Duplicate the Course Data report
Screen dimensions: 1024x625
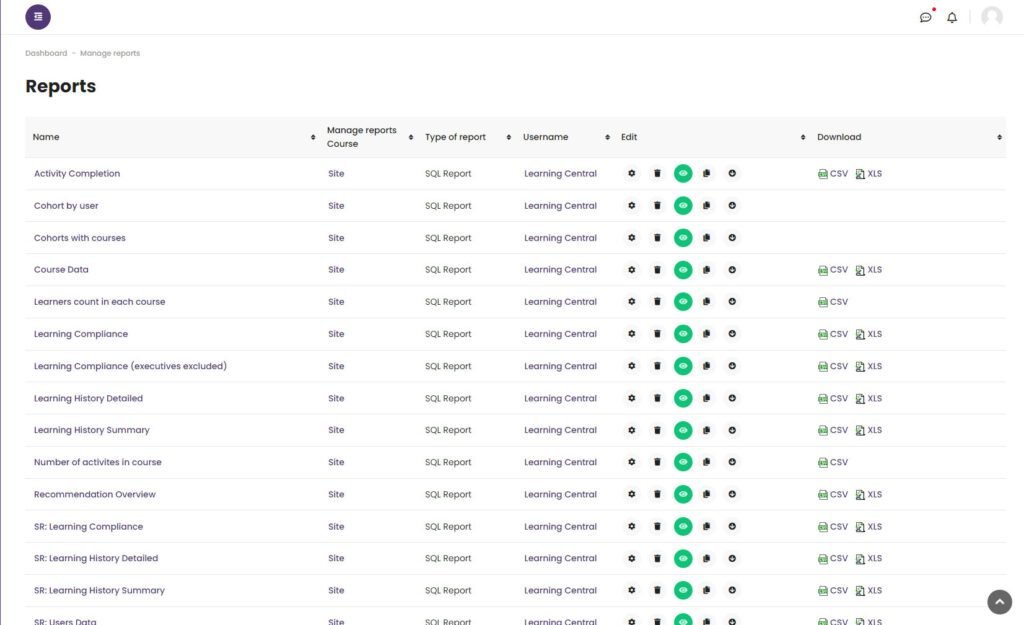pyautogui.click(x=706, y=270)
